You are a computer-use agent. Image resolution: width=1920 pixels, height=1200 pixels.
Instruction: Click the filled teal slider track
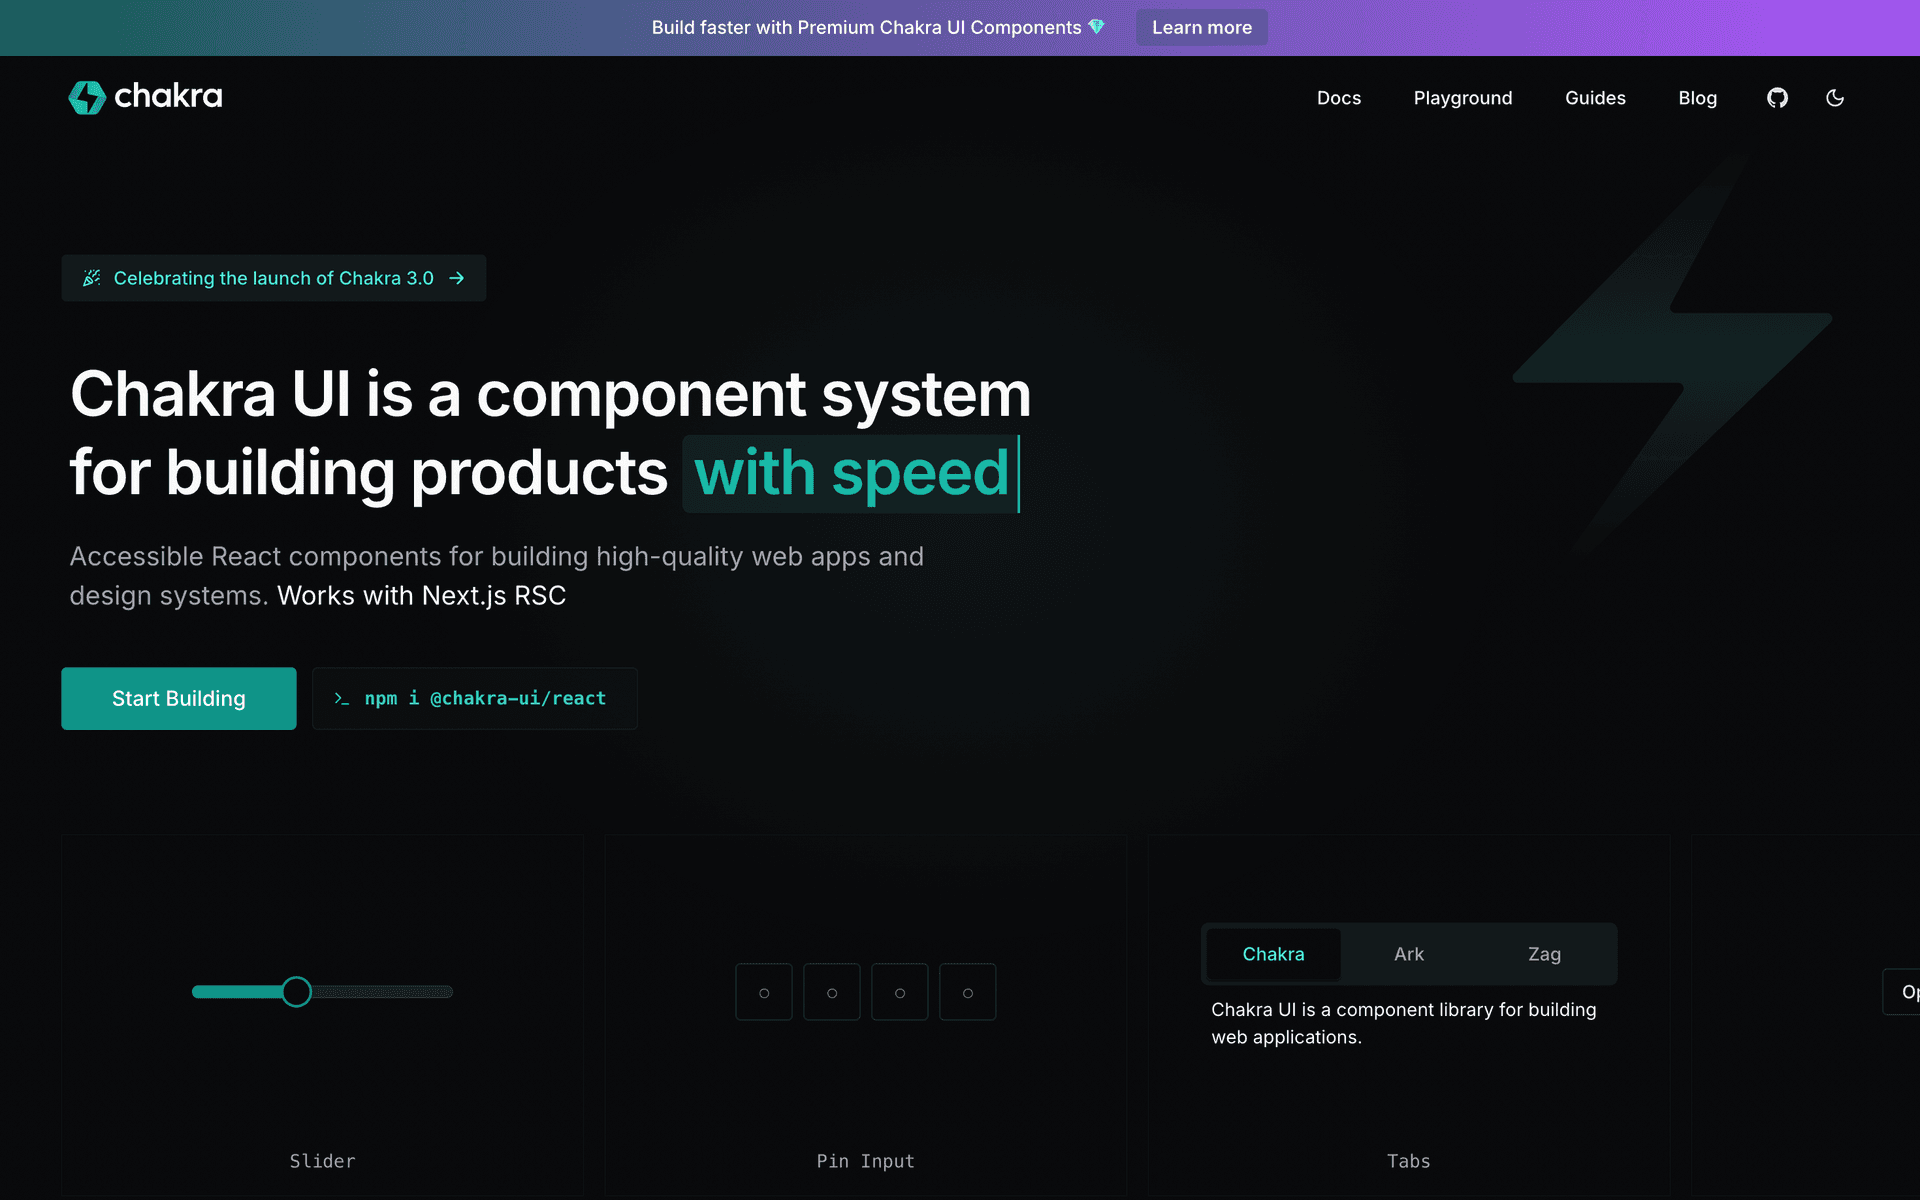[237, 992]
